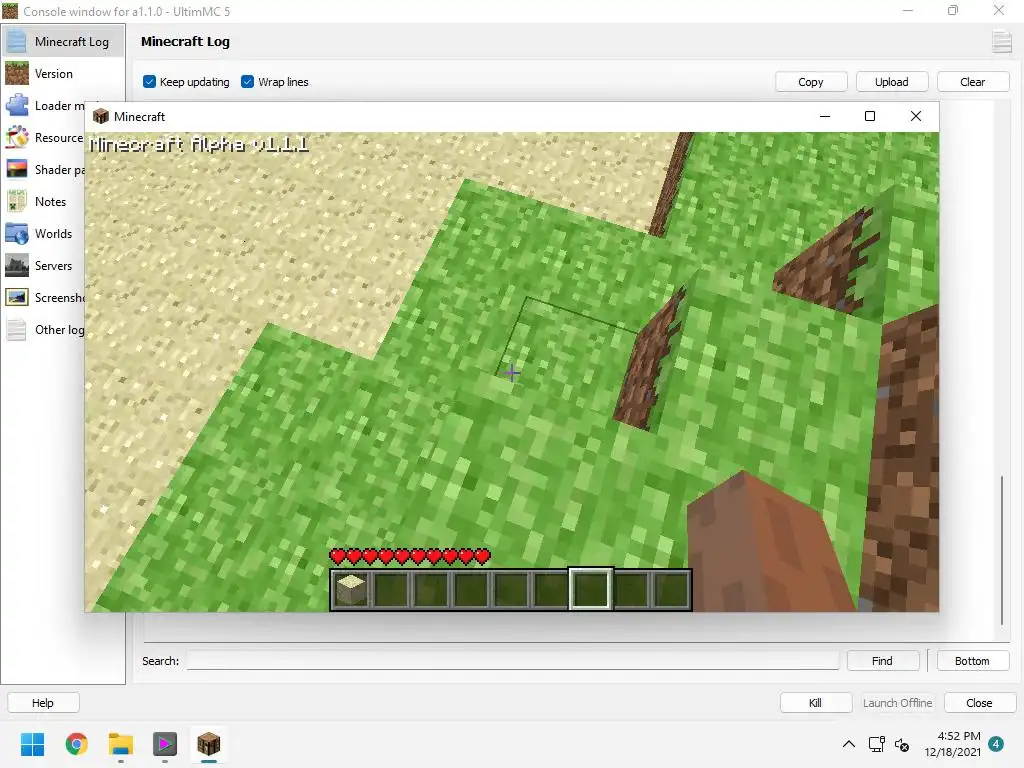The height and width of the screenshot is (768, 1024).
Task: Open network status tray icon
Action: click(x=876, y=744)
